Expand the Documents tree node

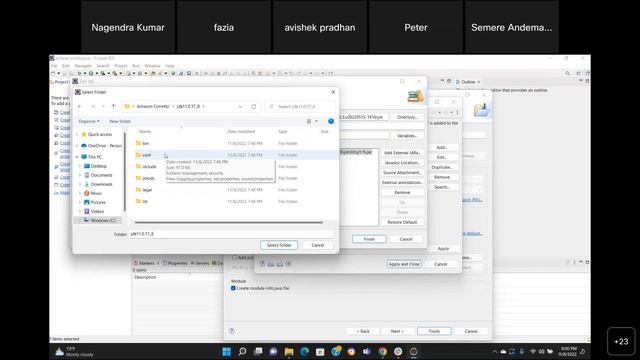(x=80, y=175)
